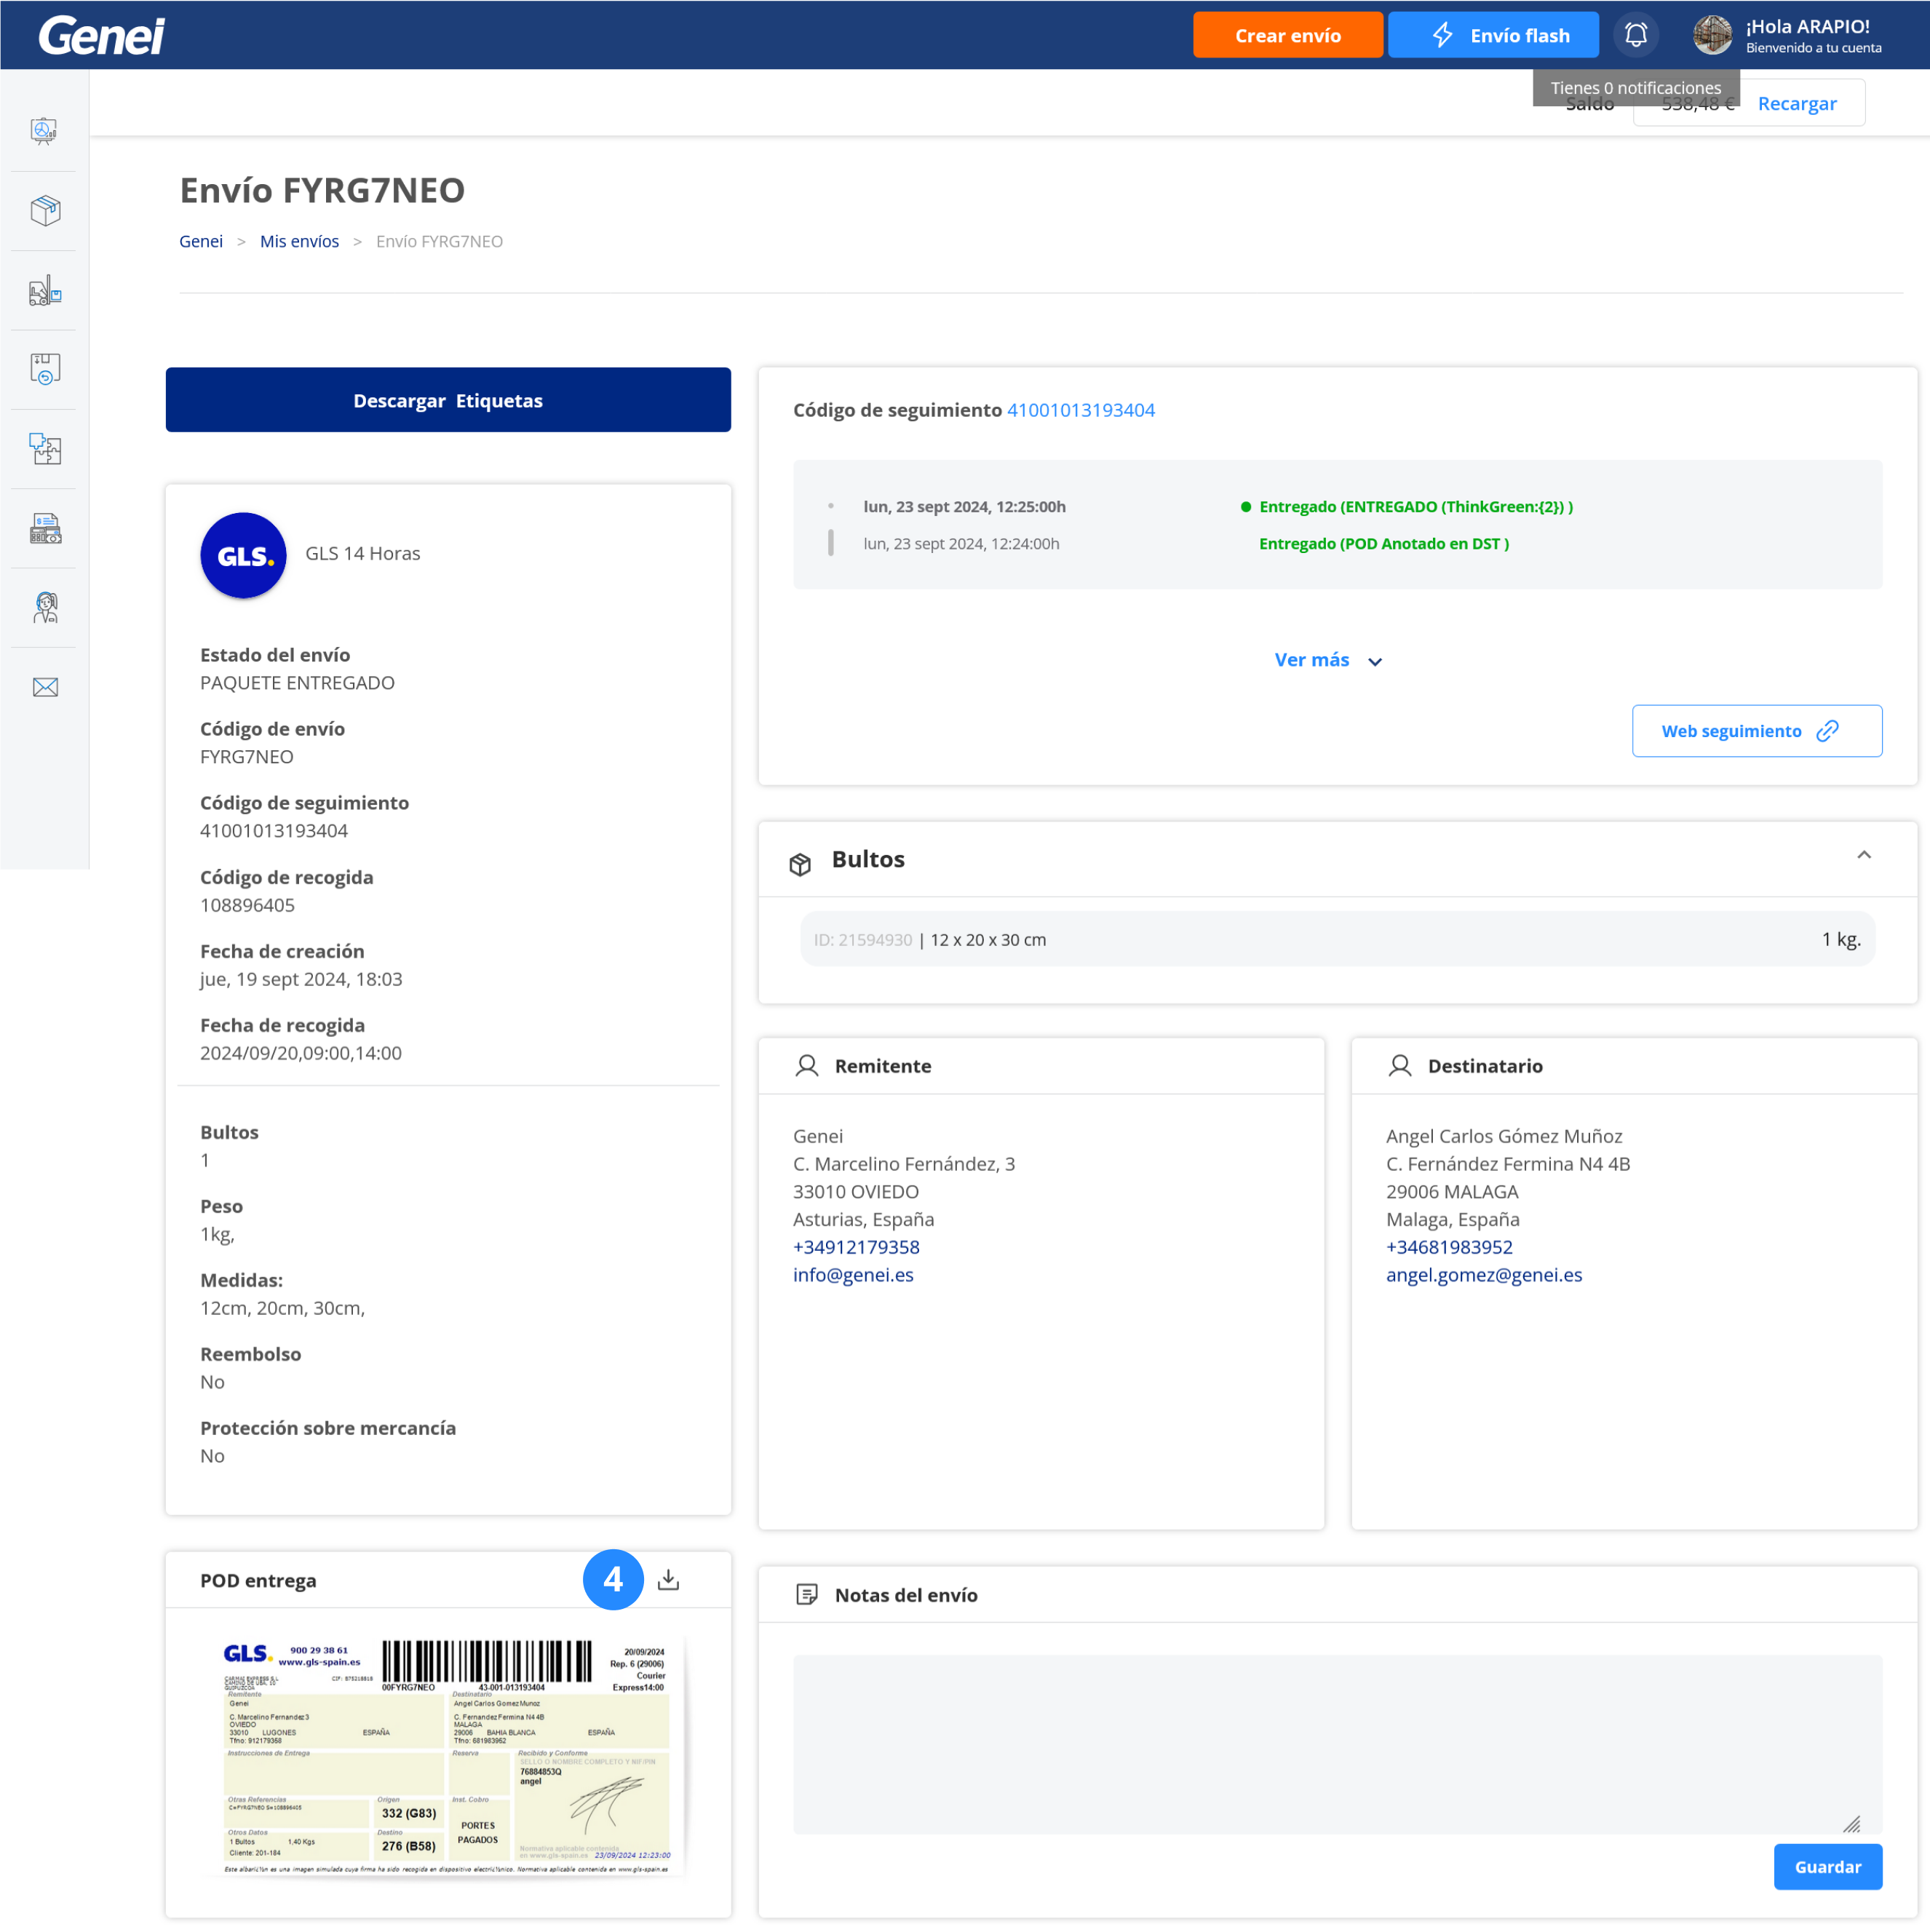Image resolution: width=1930 pixels, height=1932 pixels.
Task: Click status text PAQUETE ENTREGADO
Action: (297, 683)
